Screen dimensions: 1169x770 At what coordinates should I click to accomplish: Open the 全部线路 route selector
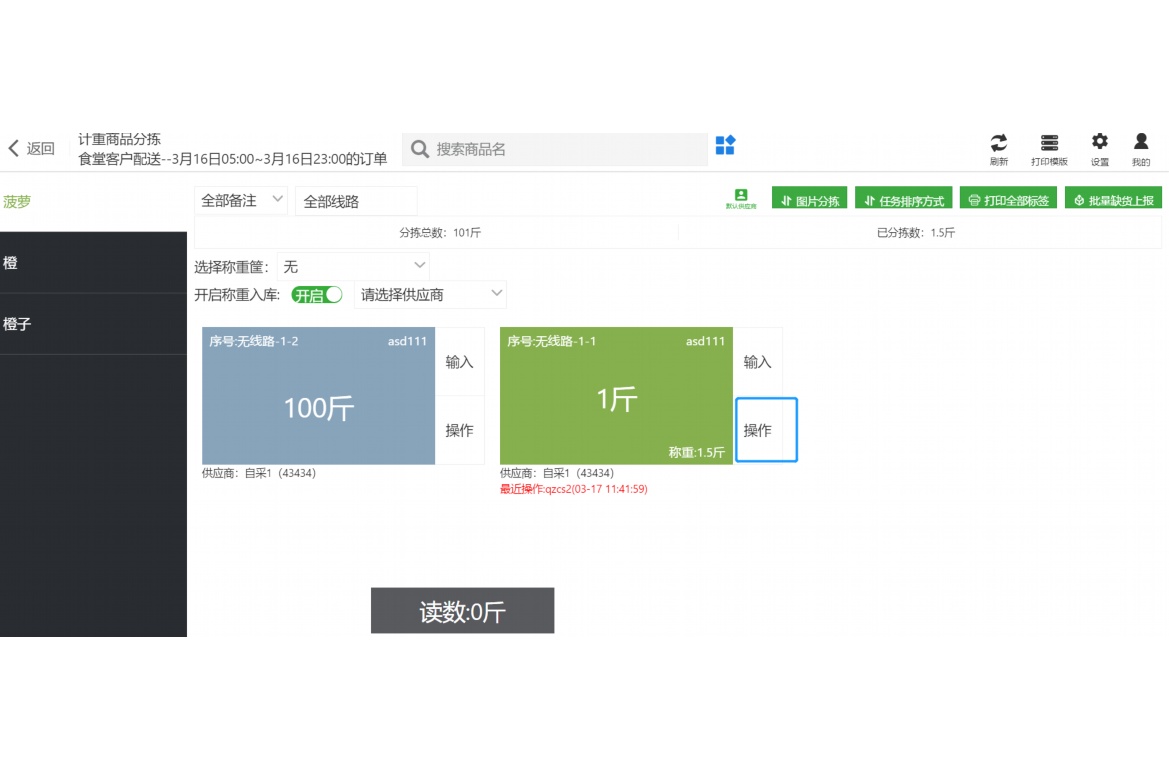coord(356,201)
